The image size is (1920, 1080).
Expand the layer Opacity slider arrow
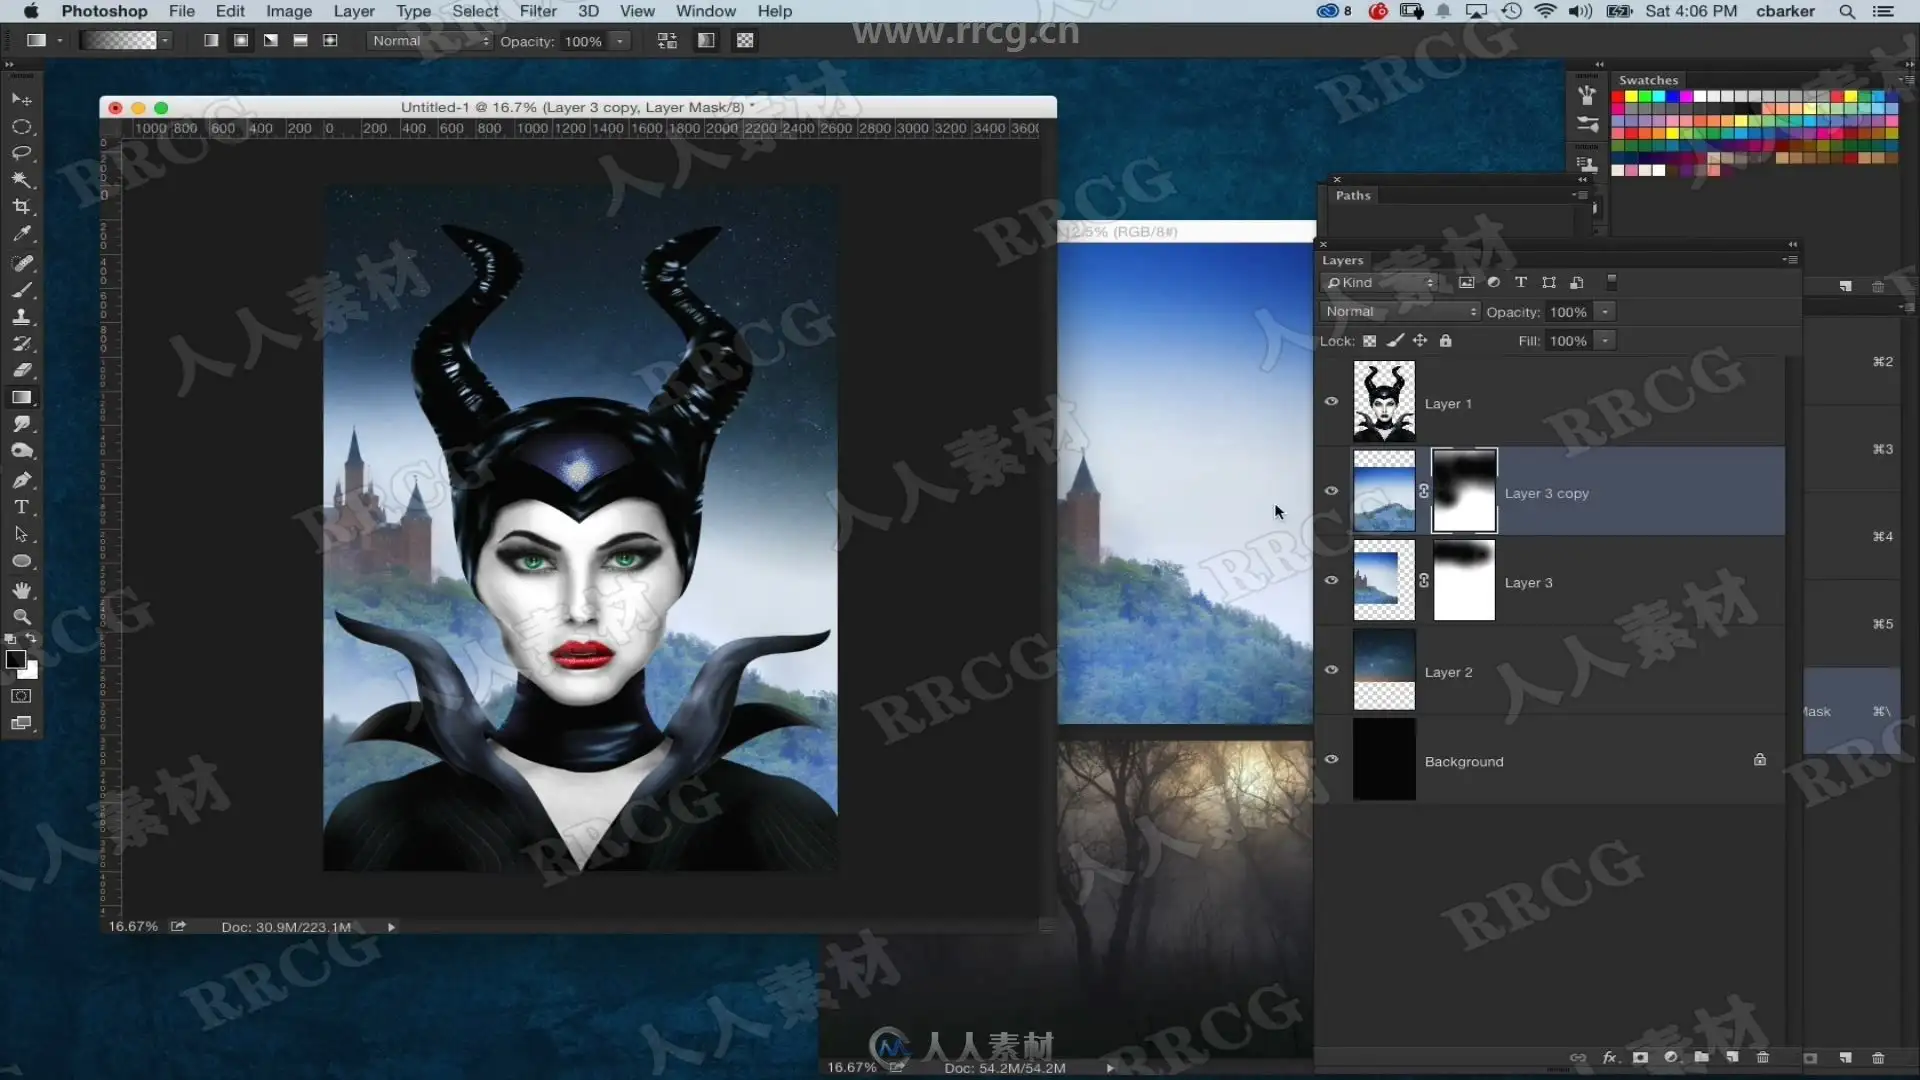1605,312
